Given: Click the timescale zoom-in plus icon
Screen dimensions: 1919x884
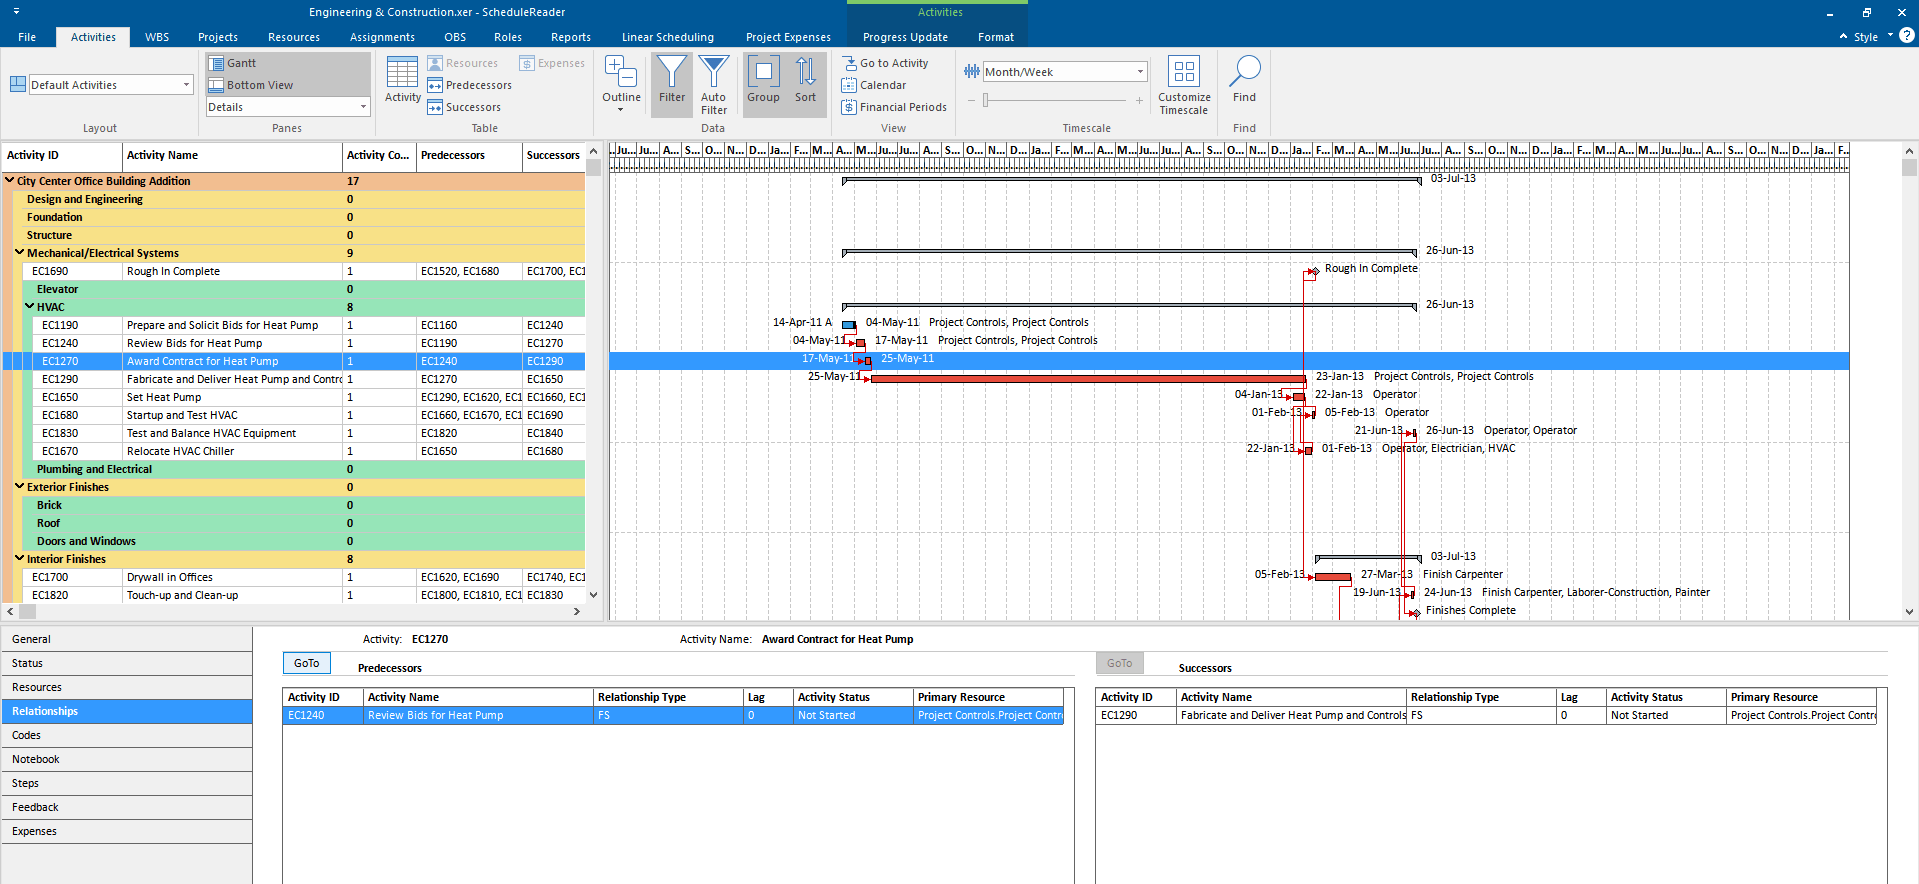Looking at the screenshot, I should [x=1139, y=100].
